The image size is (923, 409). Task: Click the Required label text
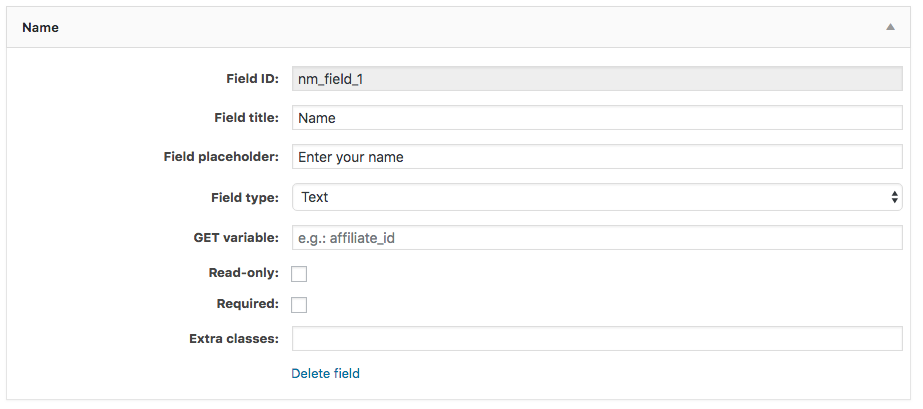pos(248,304)
